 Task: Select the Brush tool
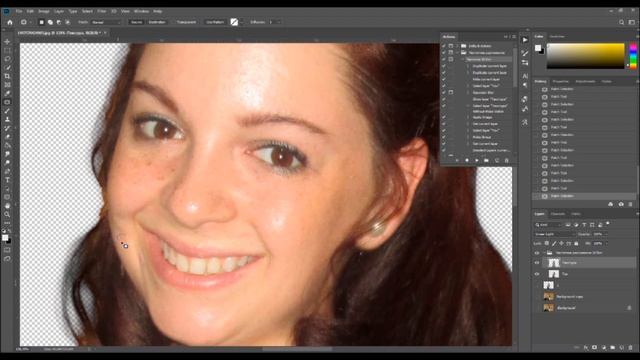pyautogui.click(x=7, y=111)
